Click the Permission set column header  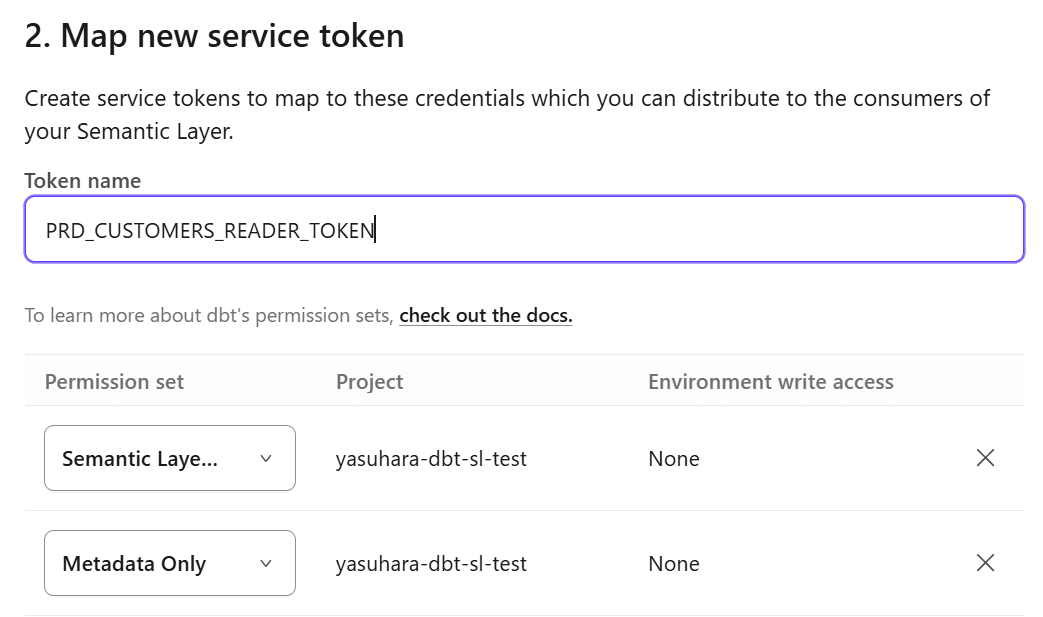coord(114,382)
